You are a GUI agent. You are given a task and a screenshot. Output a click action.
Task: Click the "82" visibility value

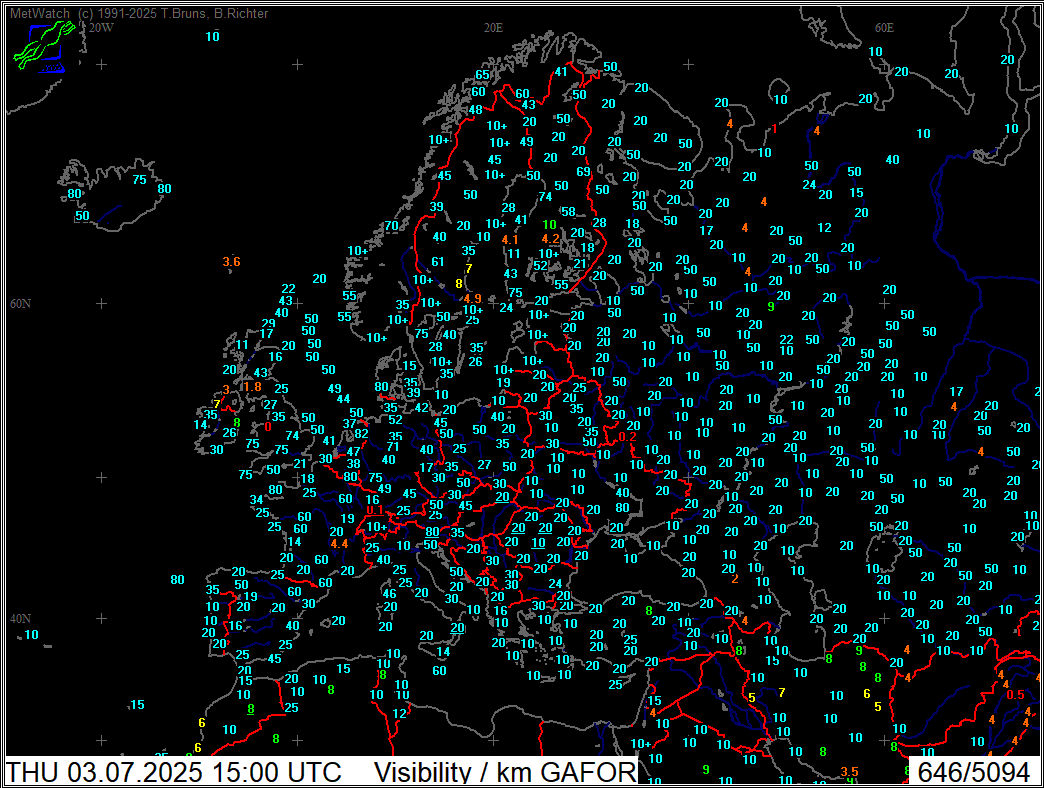click(x=362, y=433)
